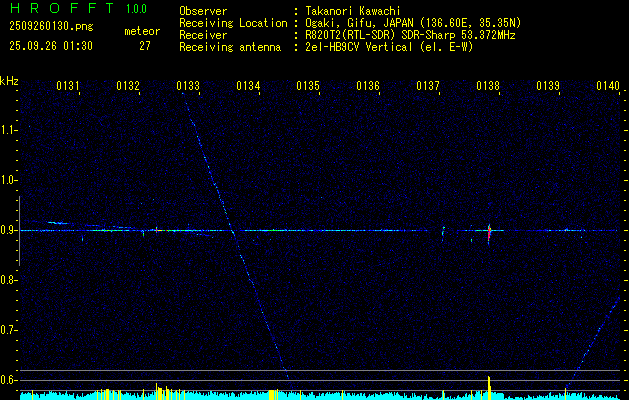629x400 pixels.
Task: Click the Receiving Location text line
Action: (x=350, y=23)
